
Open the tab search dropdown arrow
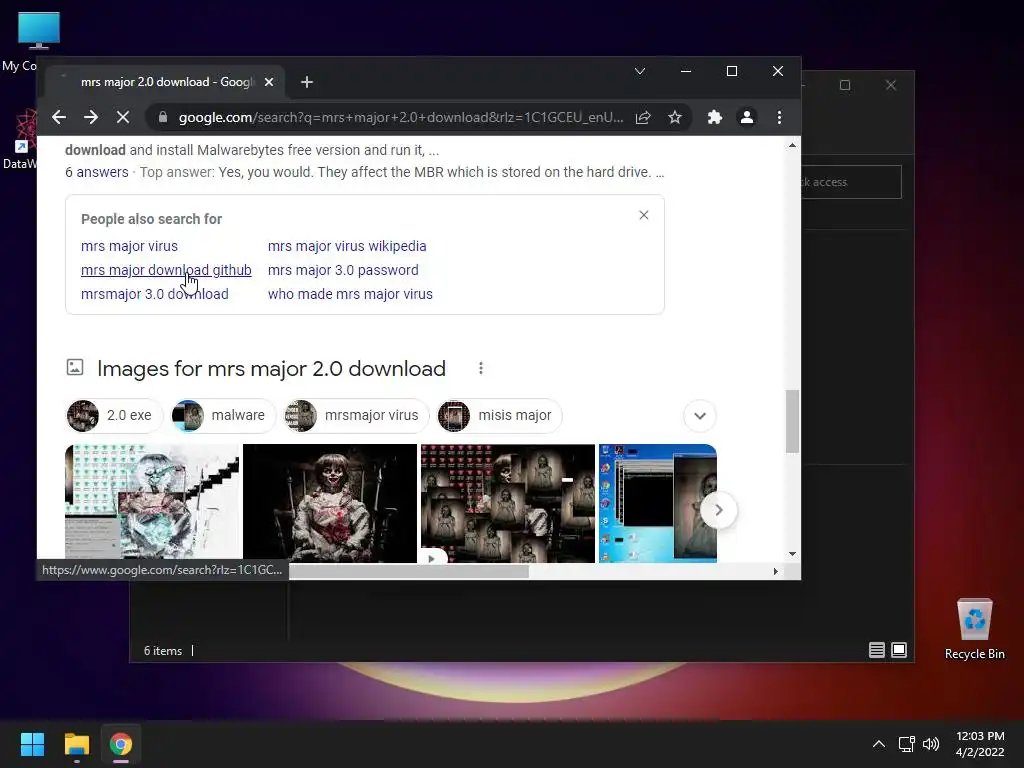640,71
